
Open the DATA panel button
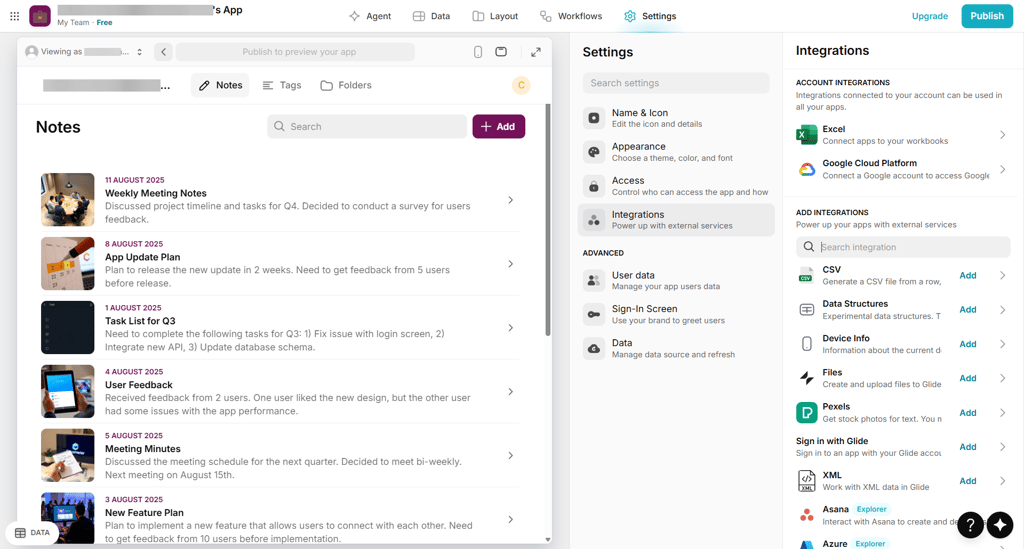coord(32,533)
